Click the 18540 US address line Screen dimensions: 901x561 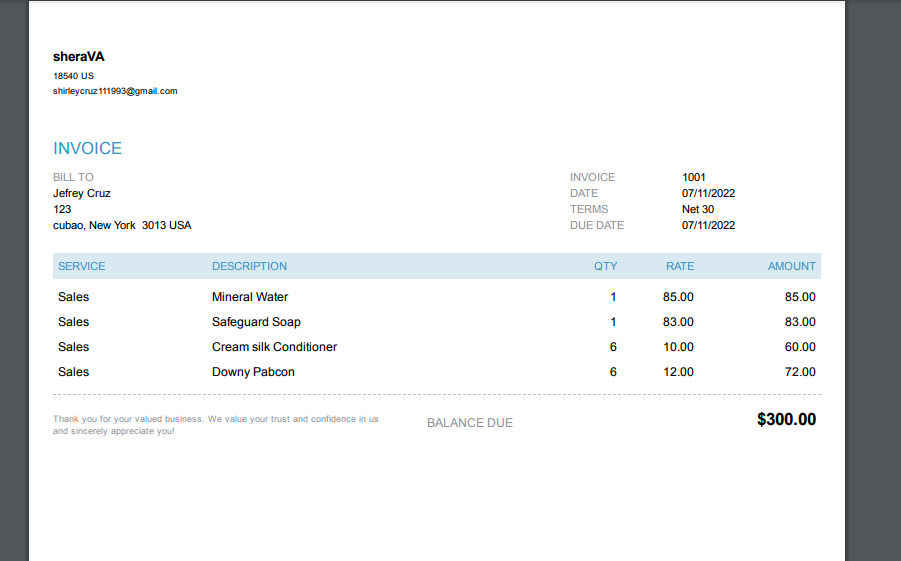(x=73, y=76)
